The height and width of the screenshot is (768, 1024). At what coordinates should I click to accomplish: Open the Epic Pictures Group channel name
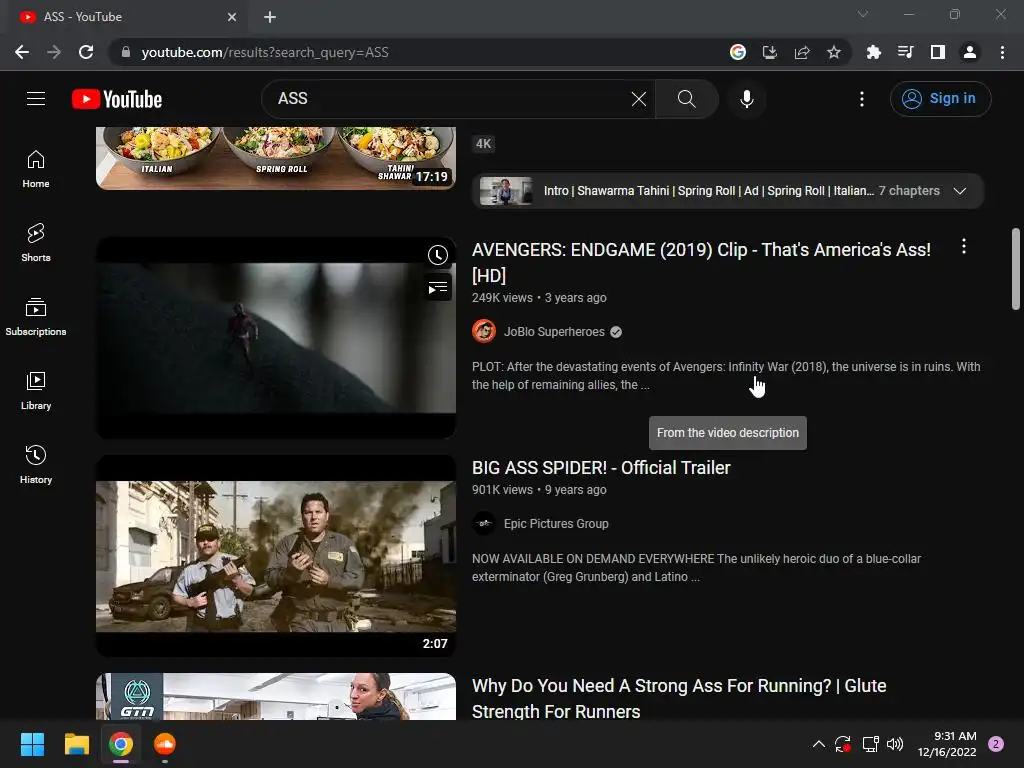(556, 524)
